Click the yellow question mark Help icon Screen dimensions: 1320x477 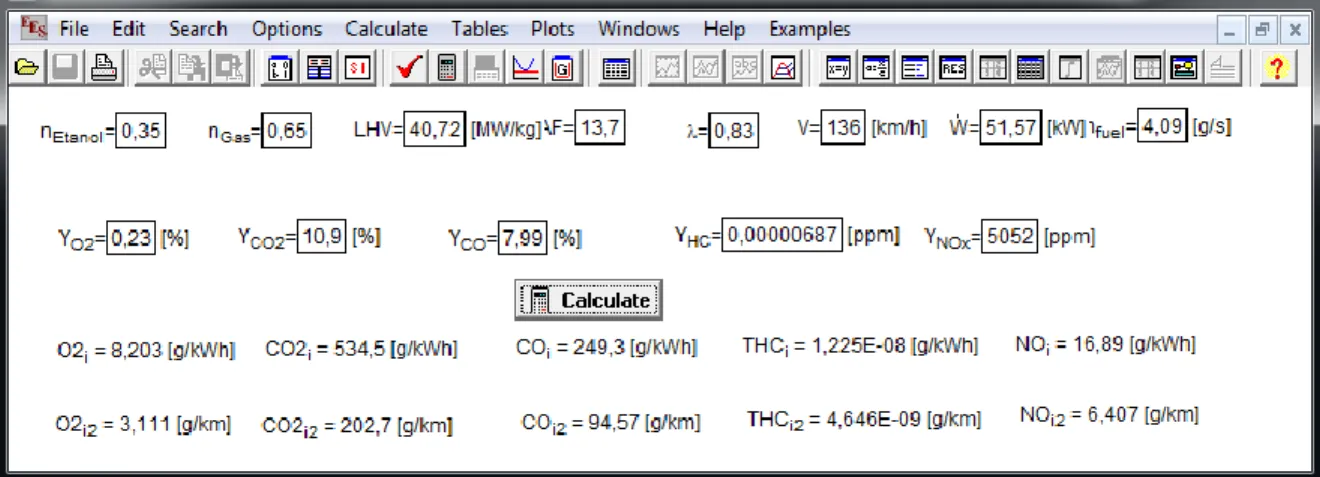point(1278,68)
